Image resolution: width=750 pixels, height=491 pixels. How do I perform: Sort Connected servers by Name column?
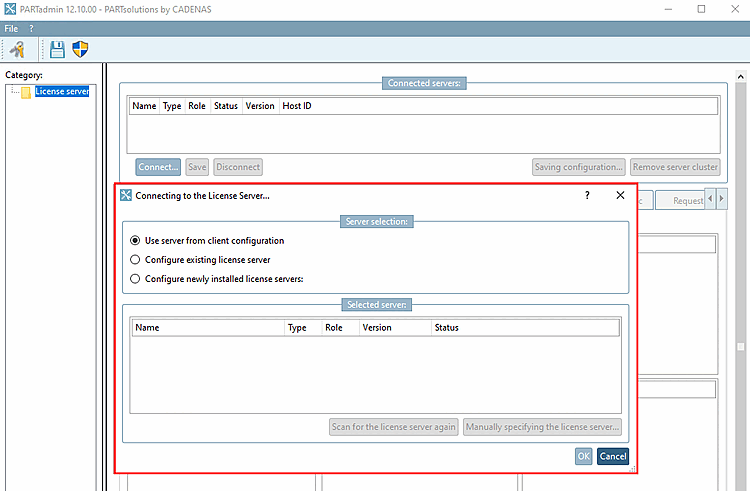(144, 106)
